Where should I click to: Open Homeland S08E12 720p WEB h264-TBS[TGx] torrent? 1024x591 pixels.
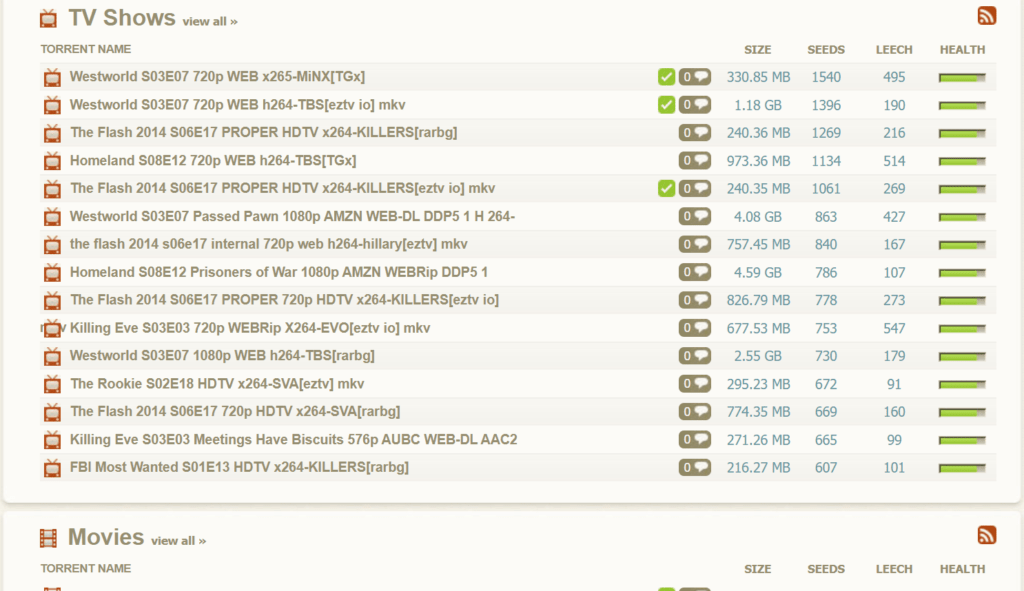(213, 160)
